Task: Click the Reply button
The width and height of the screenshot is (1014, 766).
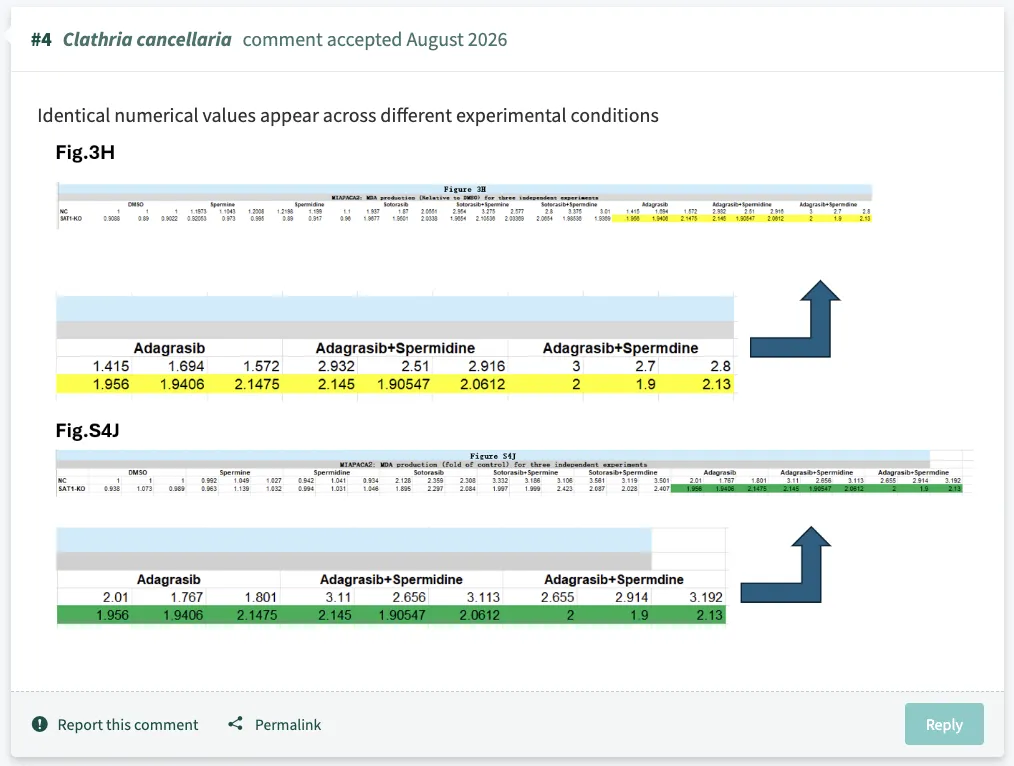Action: click(x=944, y=724)
